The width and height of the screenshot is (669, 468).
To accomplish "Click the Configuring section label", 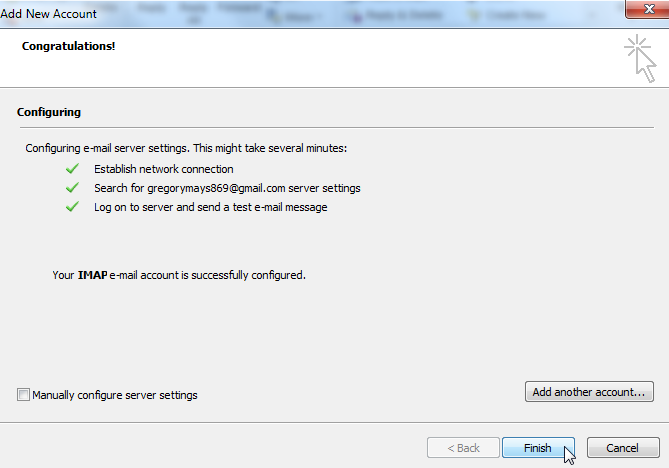I will pos(49,112).
